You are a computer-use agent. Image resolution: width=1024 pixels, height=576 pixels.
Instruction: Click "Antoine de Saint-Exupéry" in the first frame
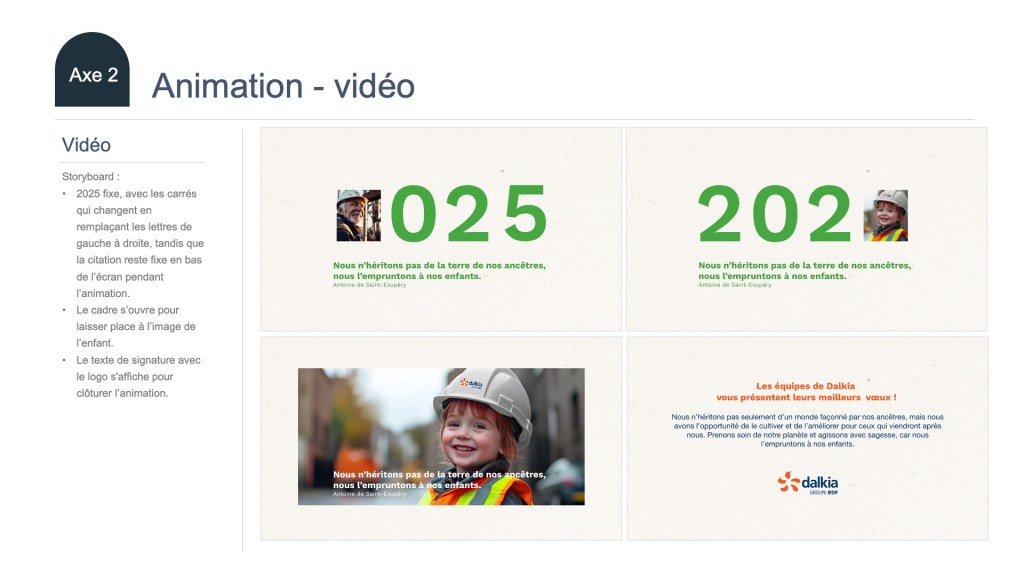370,285
